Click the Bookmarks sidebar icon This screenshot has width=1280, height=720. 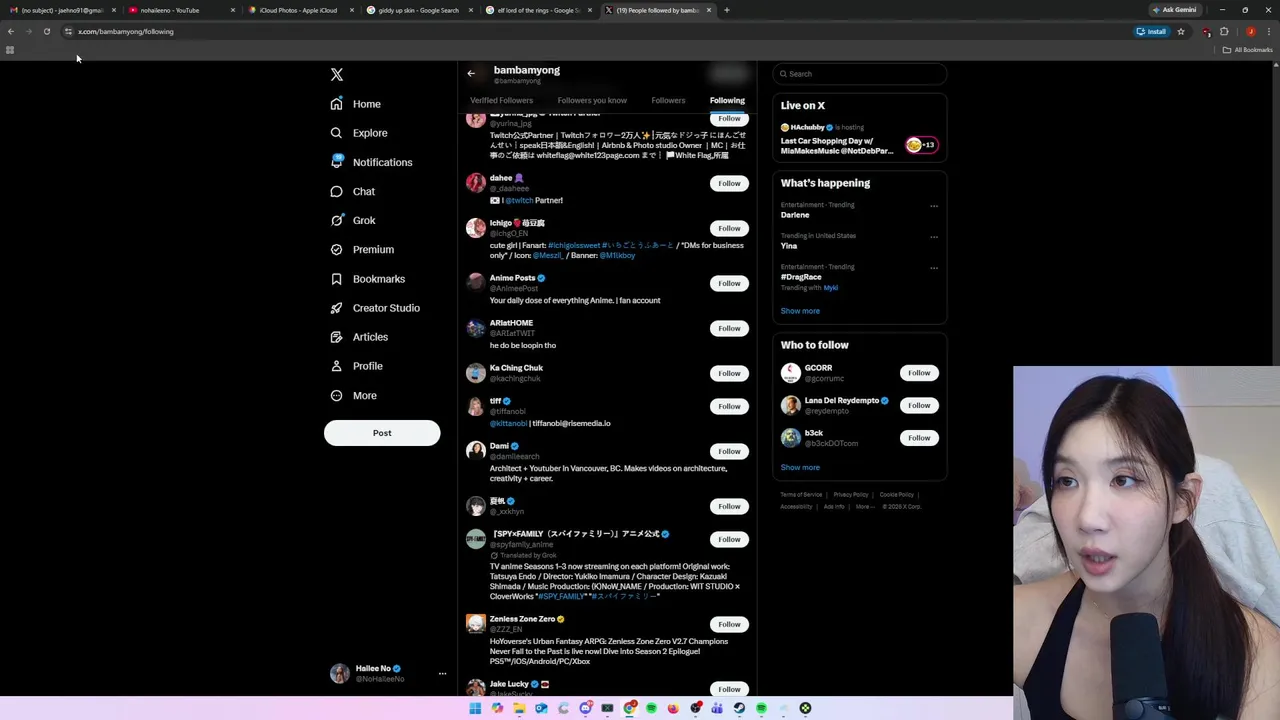click(x=337, y=279)
